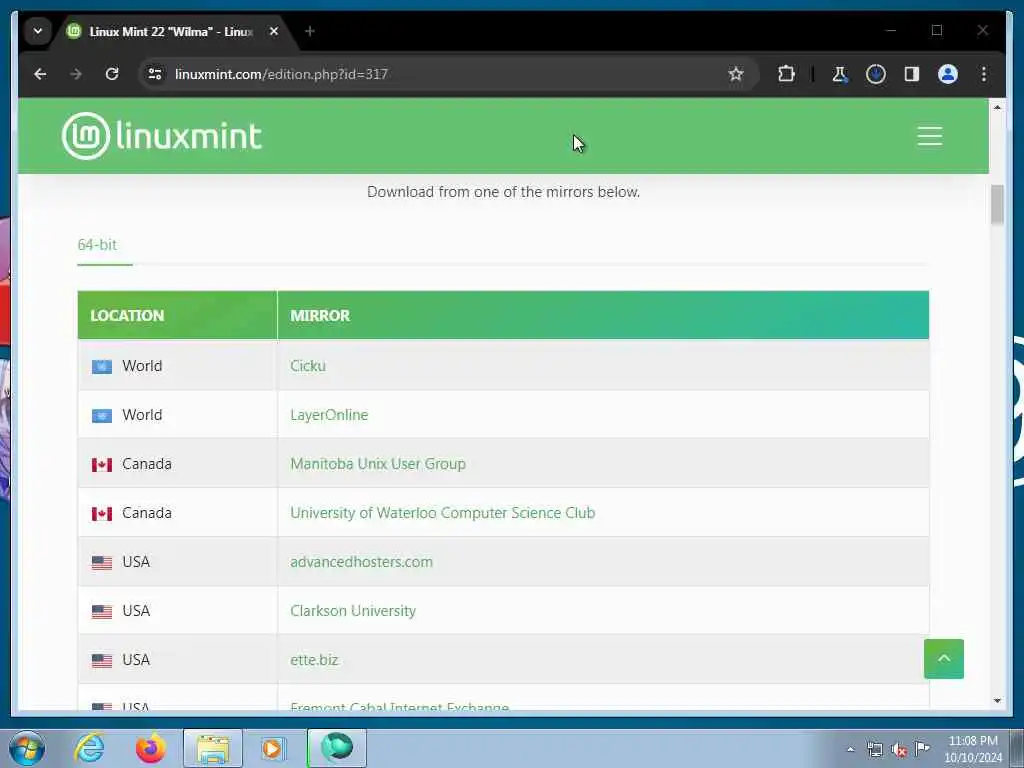
Task: Open Windows Media Player from taskbar
Action: coord(272,748)
